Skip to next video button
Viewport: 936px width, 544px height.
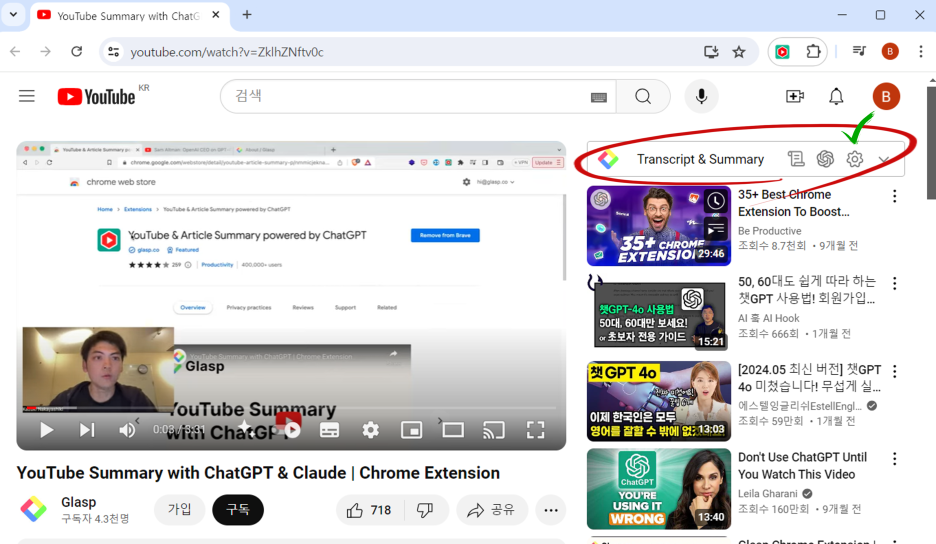point(87,430)
